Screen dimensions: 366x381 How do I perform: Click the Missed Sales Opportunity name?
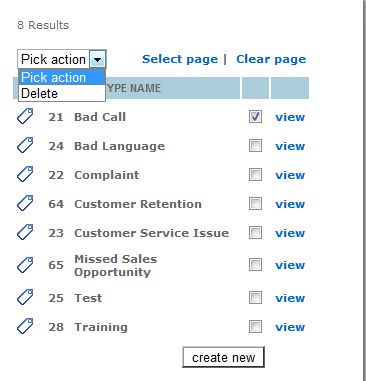(115, 266)
